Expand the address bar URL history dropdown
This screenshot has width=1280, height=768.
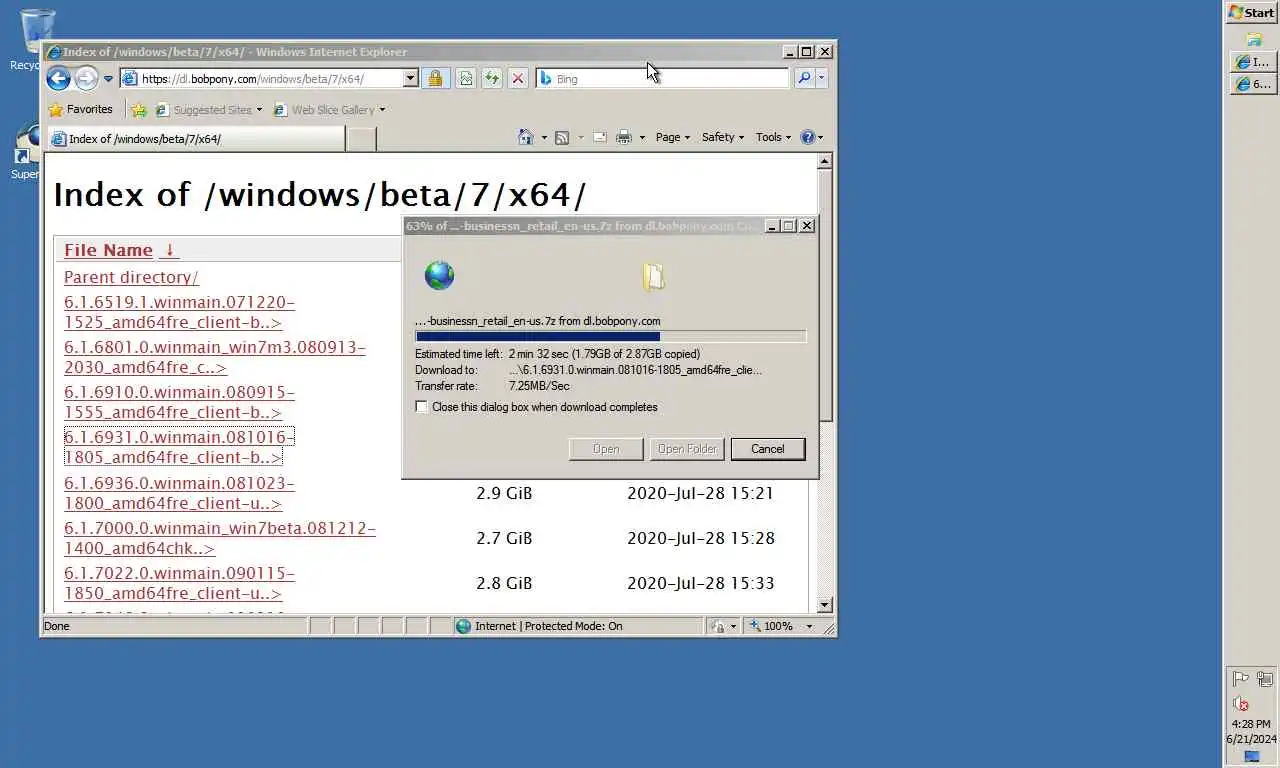pos(410,78)
